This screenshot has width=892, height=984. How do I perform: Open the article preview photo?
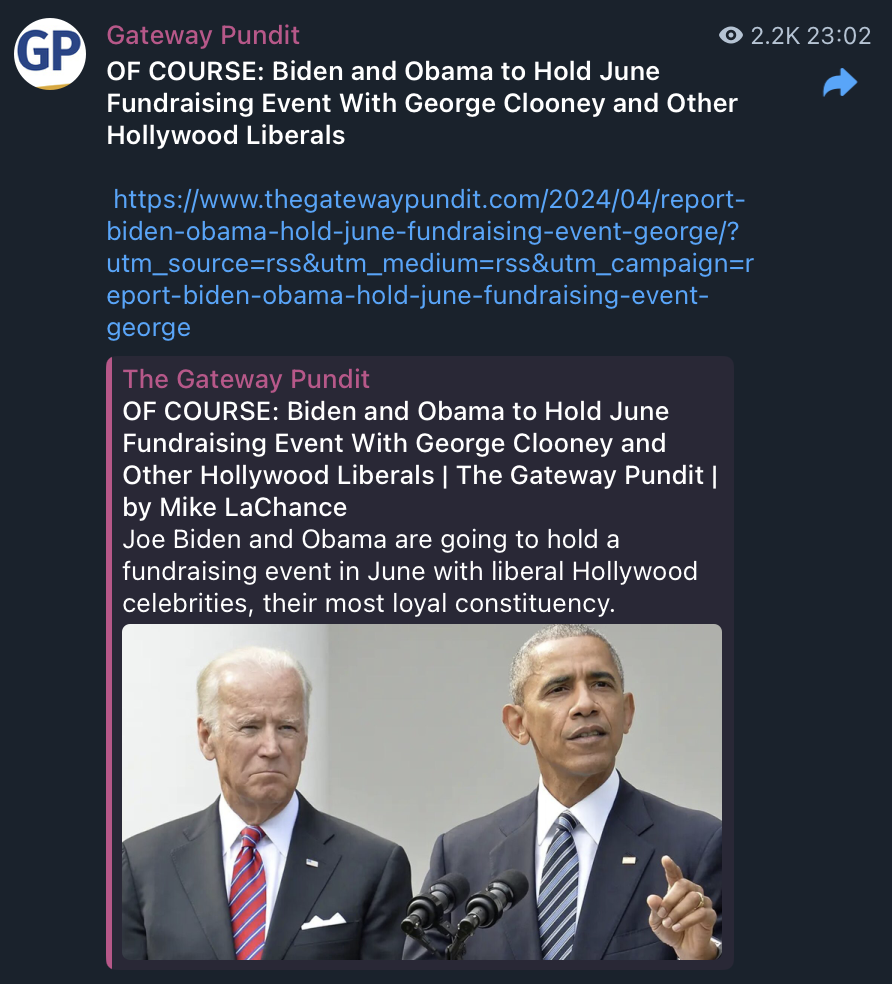(x=422, y=791)
